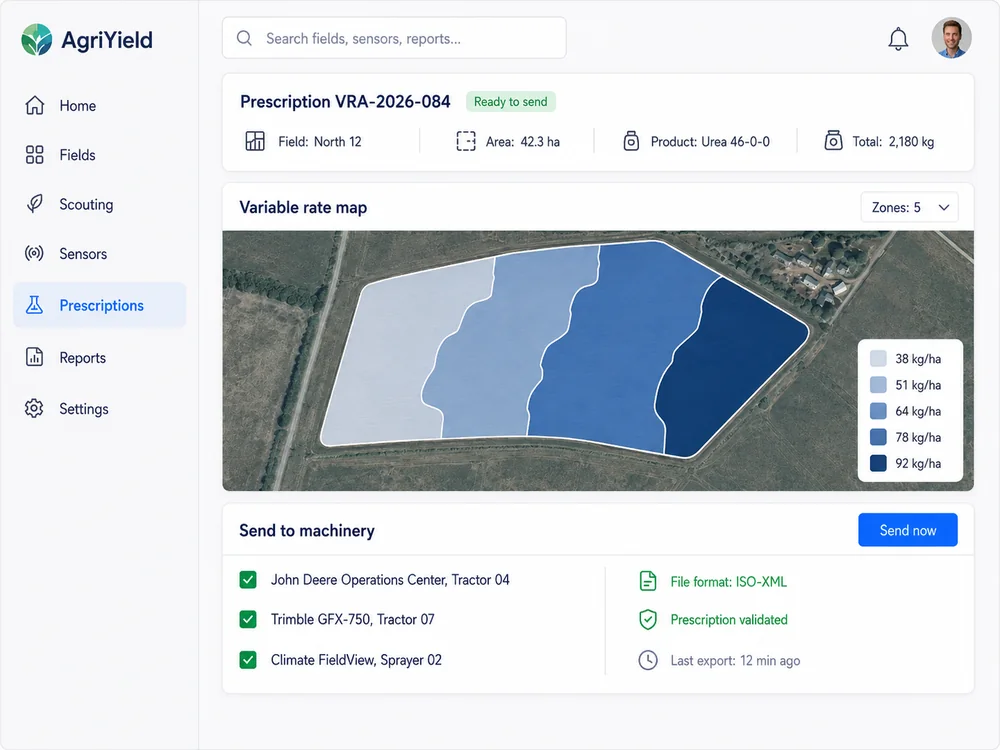Click the 38 kg/ha legend swatch
The width and height of the screenshot is (1000, 750).
878,358
